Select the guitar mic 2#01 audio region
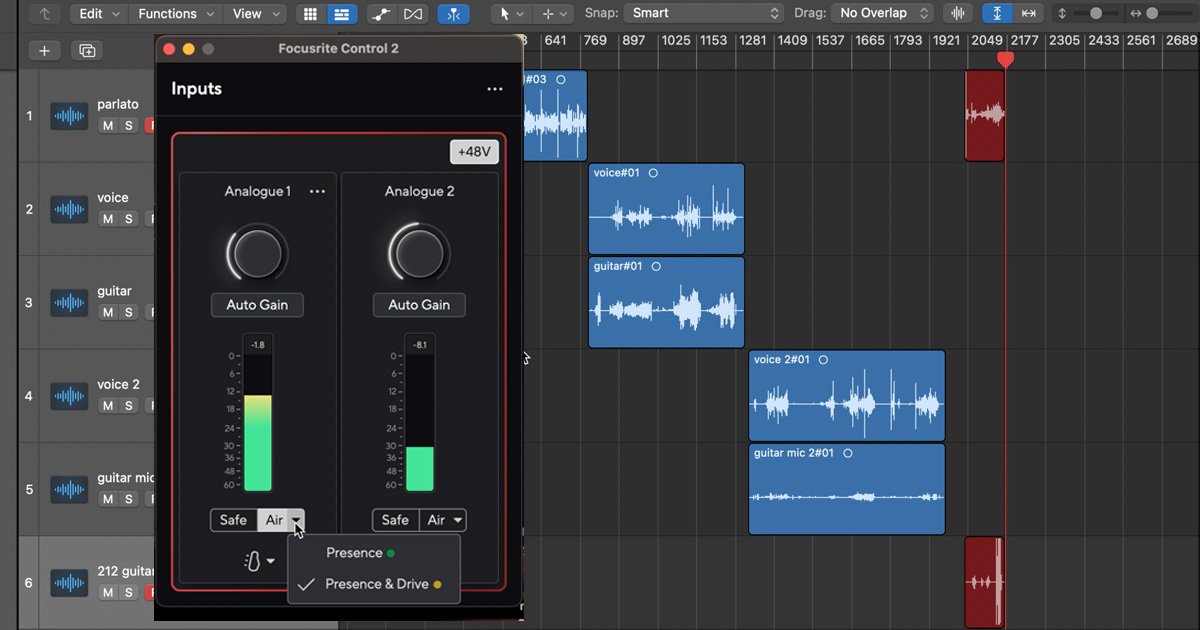This screenshot has width=1200, height=630. (847, 489)
